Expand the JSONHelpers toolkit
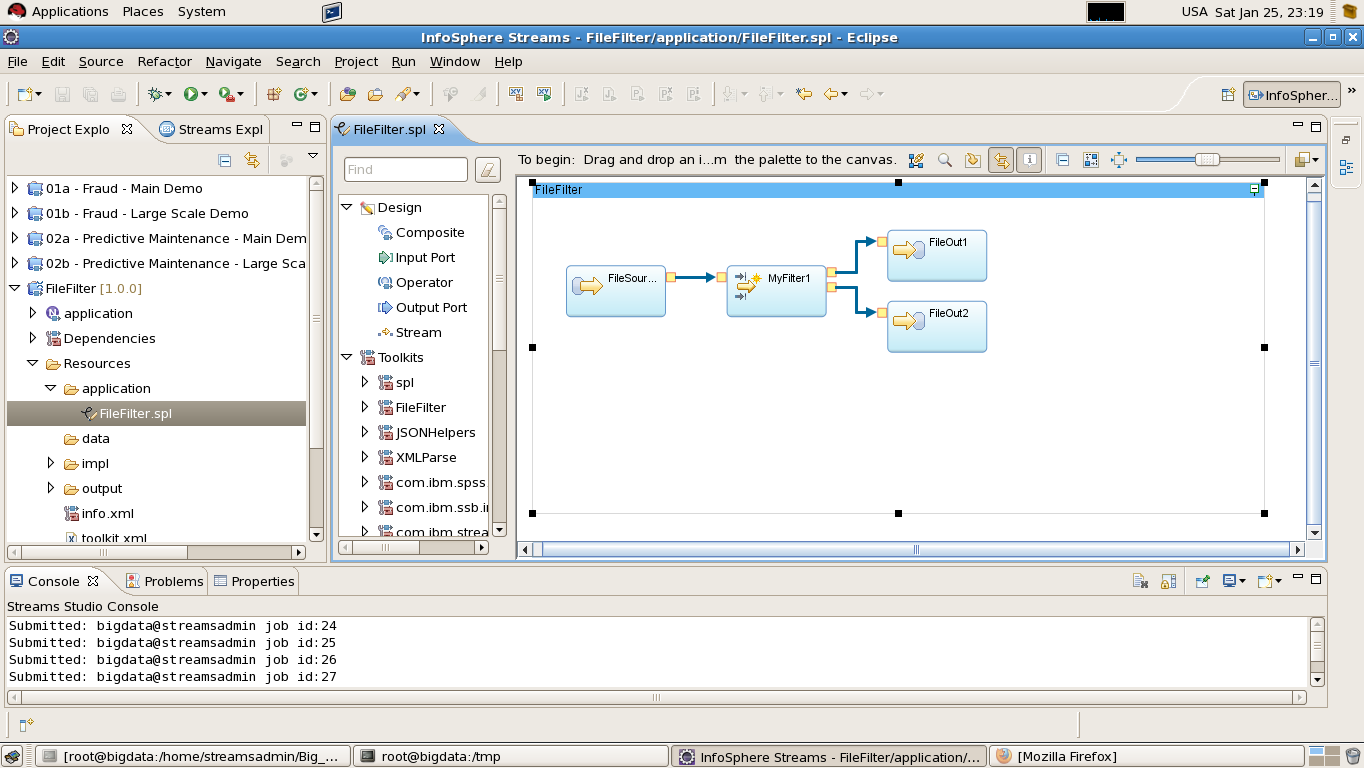This screenshot has height=768, width=1364. (365, 432)
